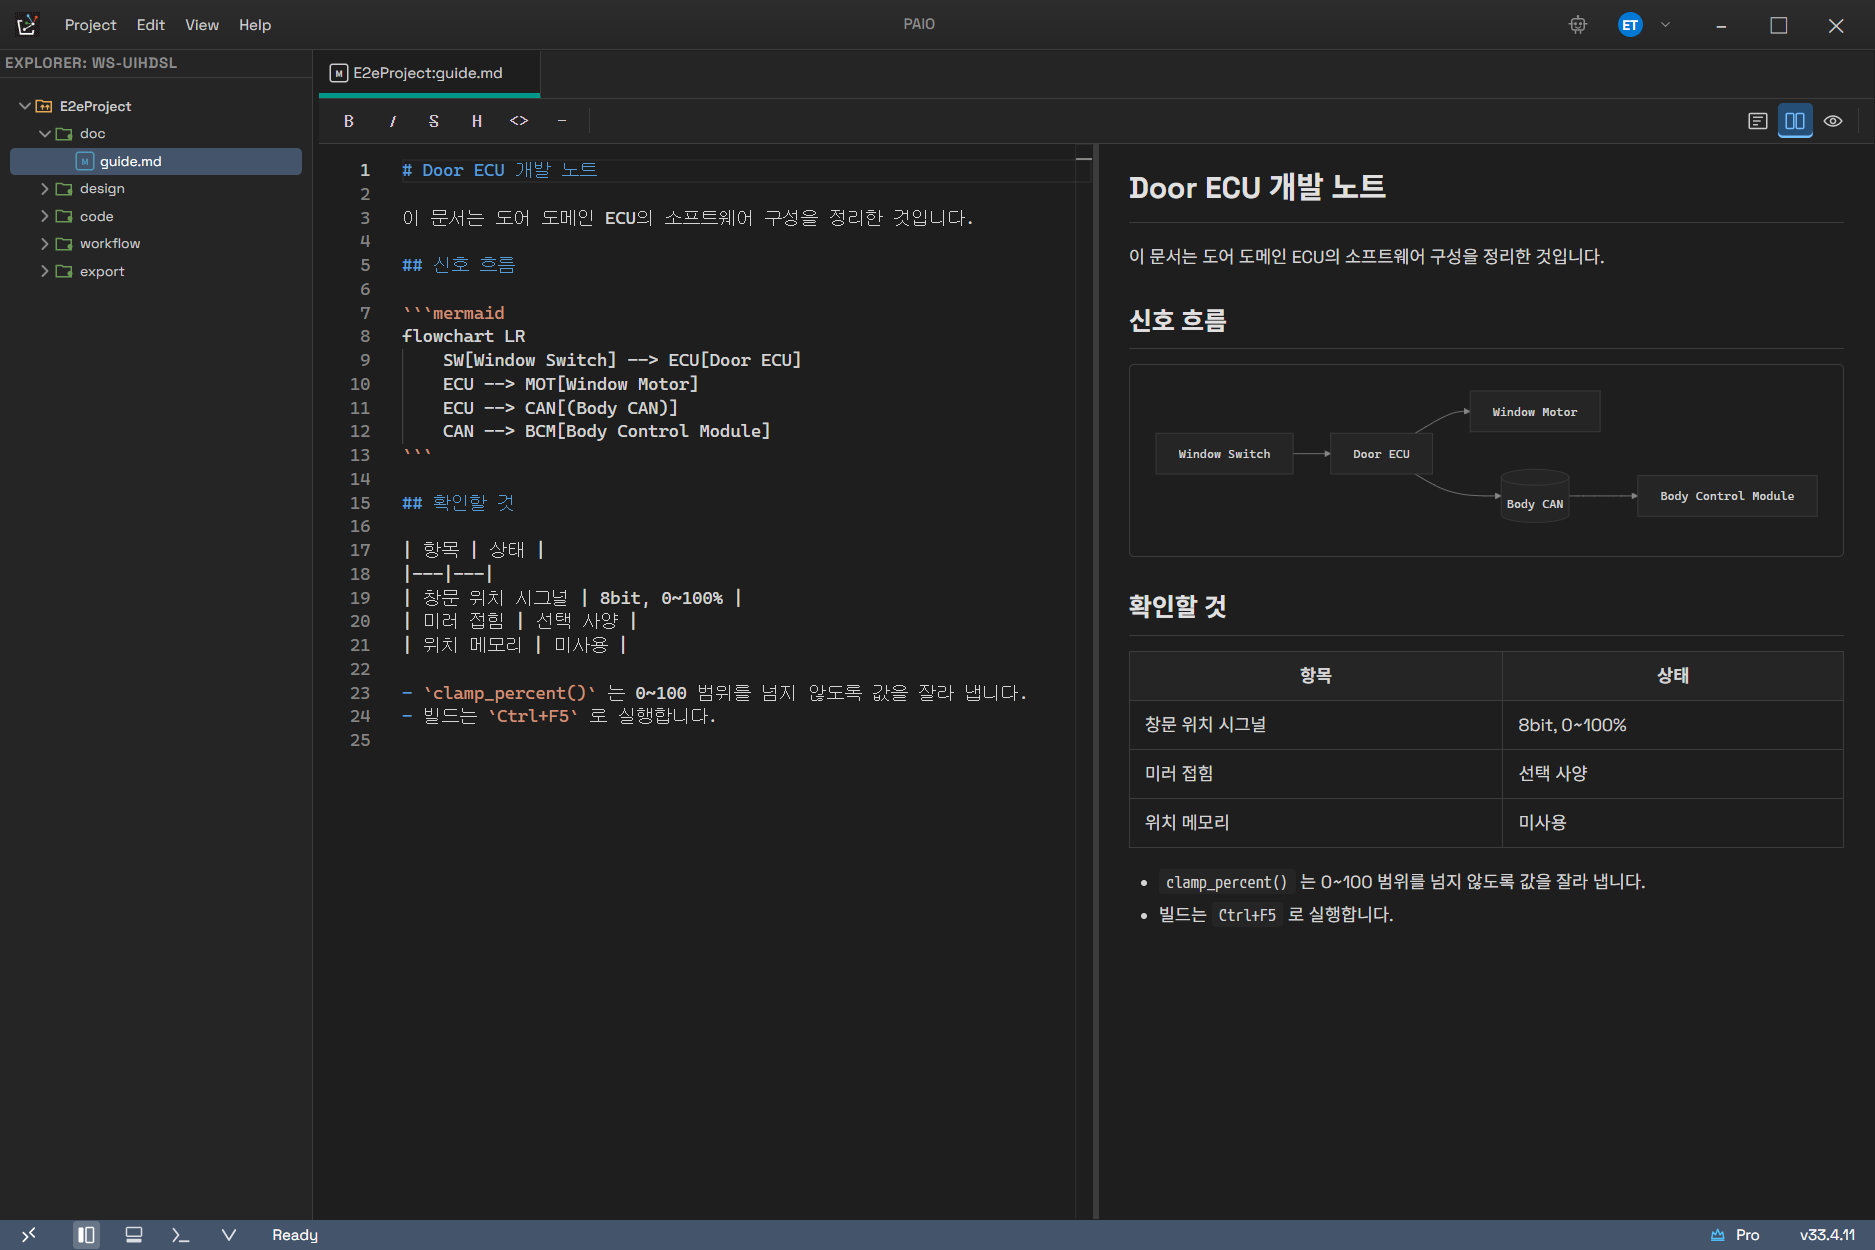Click line number 25 in gutter

[360, 740]
